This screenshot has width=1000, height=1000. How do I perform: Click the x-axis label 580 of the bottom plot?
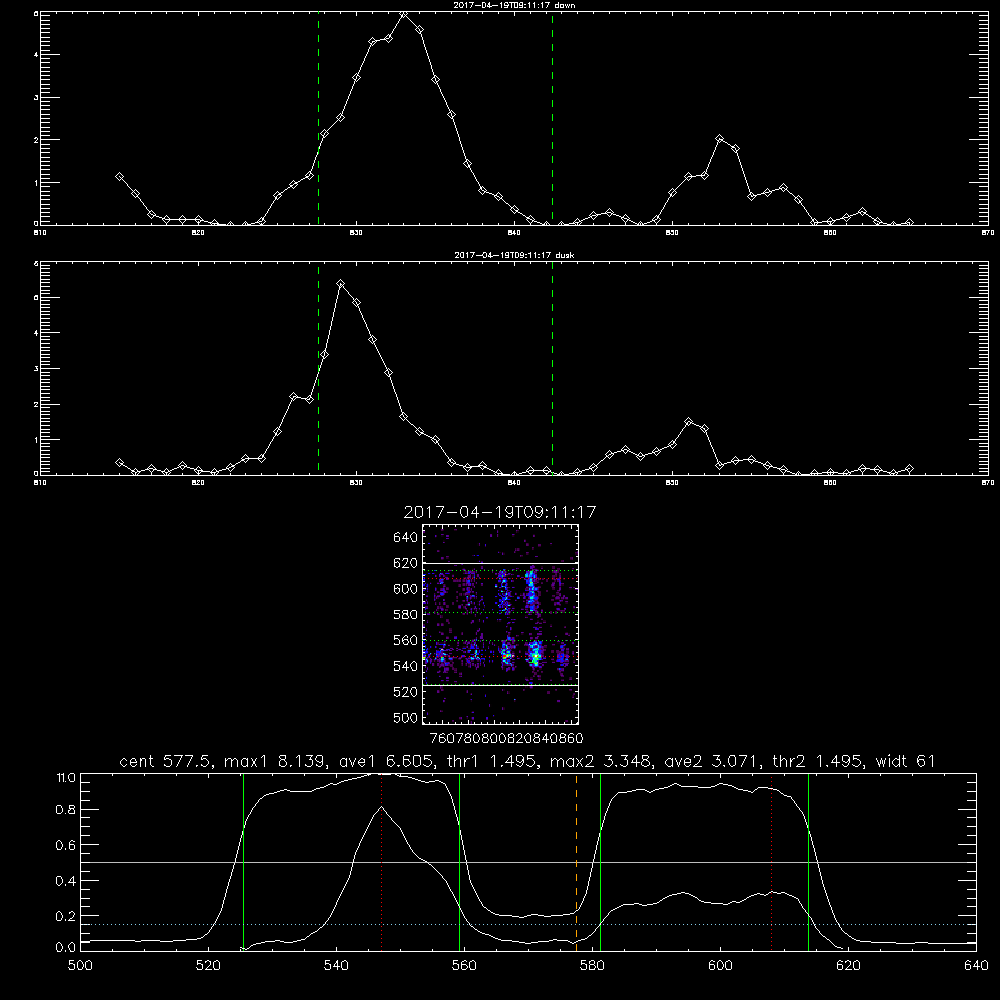click(x=592, y=965)
